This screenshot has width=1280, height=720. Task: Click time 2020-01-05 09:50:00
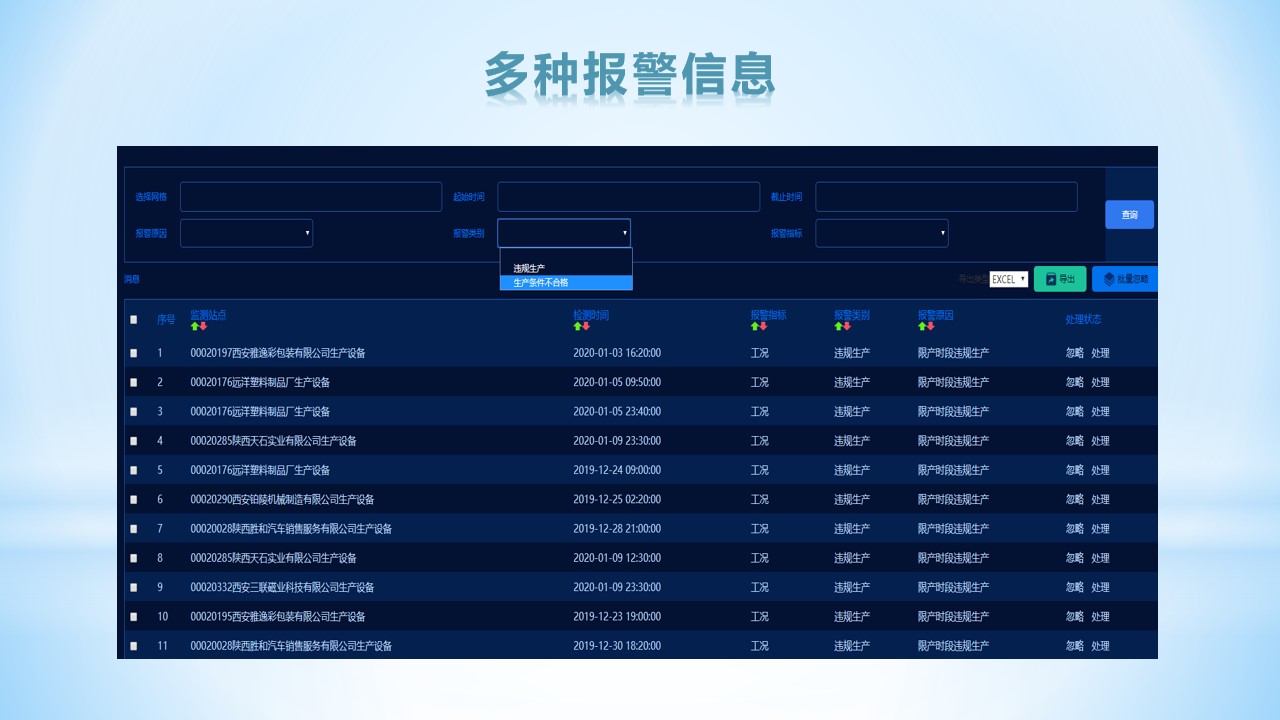pyautogui.click(x=617, y=382)
